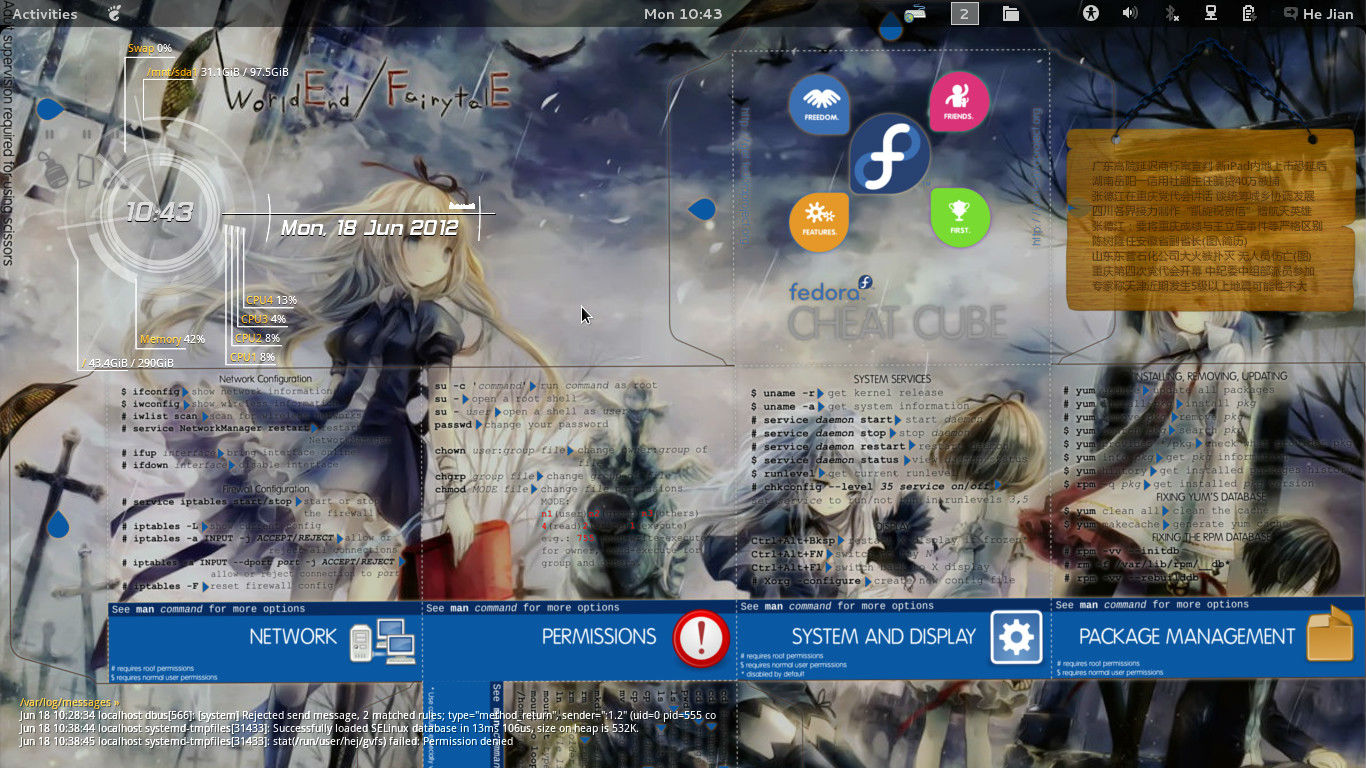Click the /mnt/sda1 disk usage readout
Screen dimensions: 1366x768
pyautogui.click(x=217, y=72)
